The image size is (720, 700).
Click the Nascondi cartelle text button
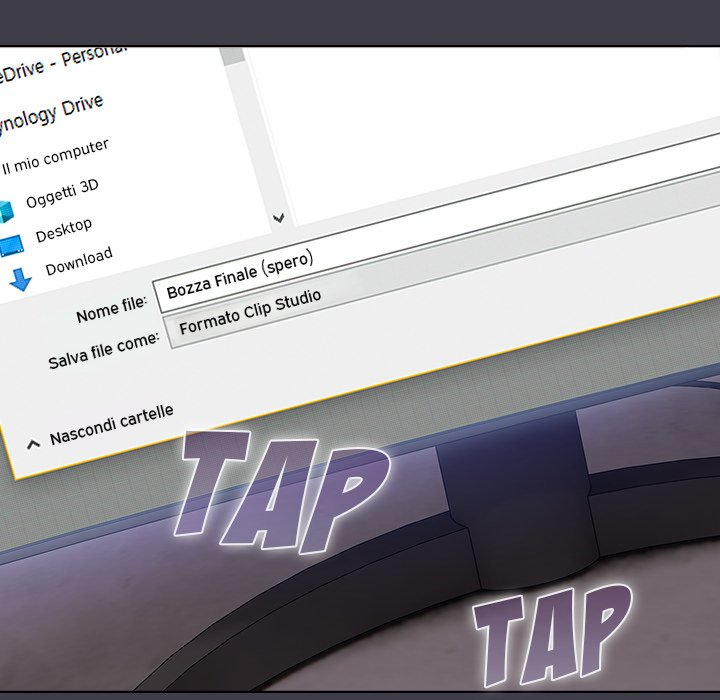pos(111,424)
